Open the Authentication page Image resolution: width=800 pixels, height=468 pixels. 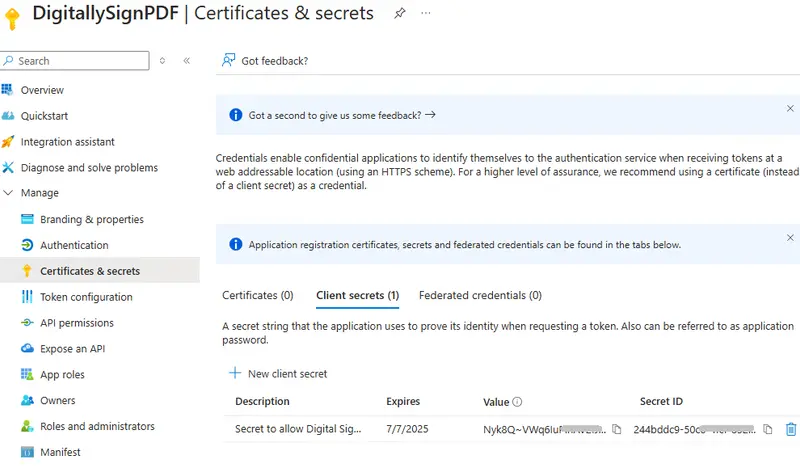[x=74, y=245]
